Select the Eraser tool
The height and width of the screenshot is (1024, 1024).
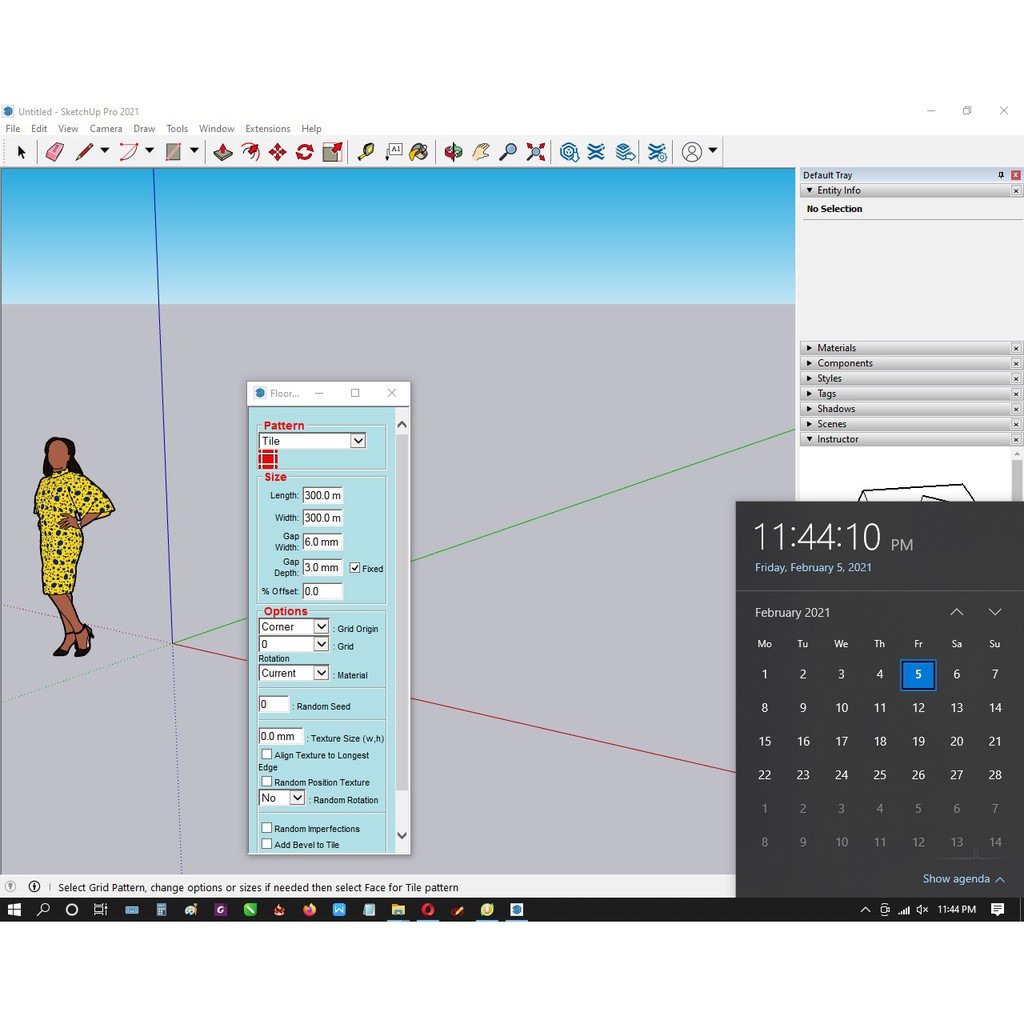[54, 152]
